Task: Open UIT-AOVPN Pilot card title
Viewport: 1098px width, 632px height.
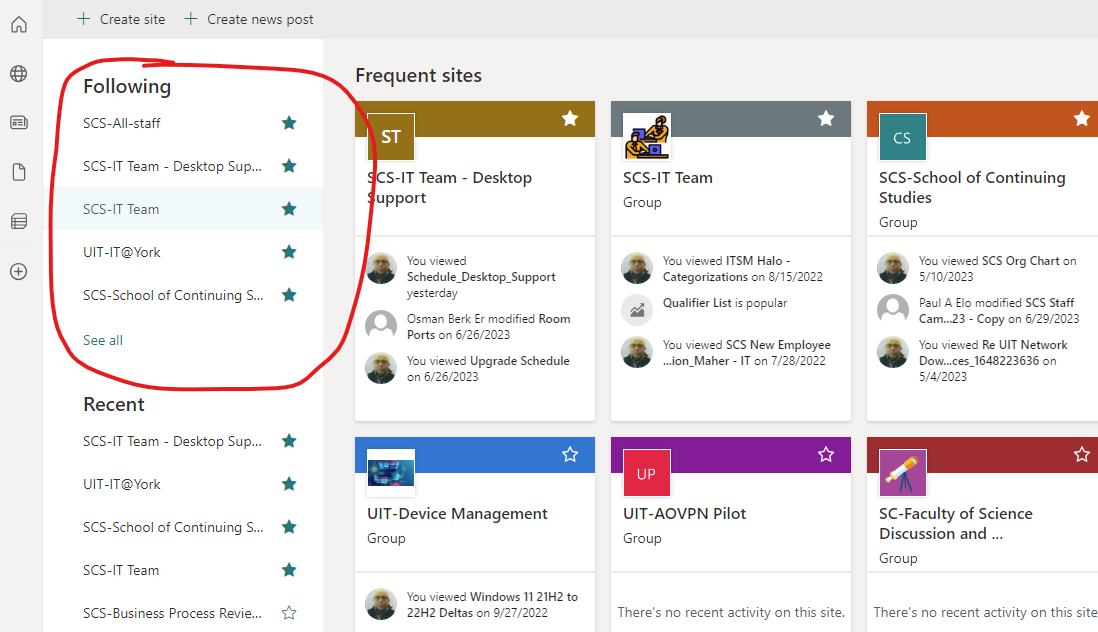Action: point(685,514)
